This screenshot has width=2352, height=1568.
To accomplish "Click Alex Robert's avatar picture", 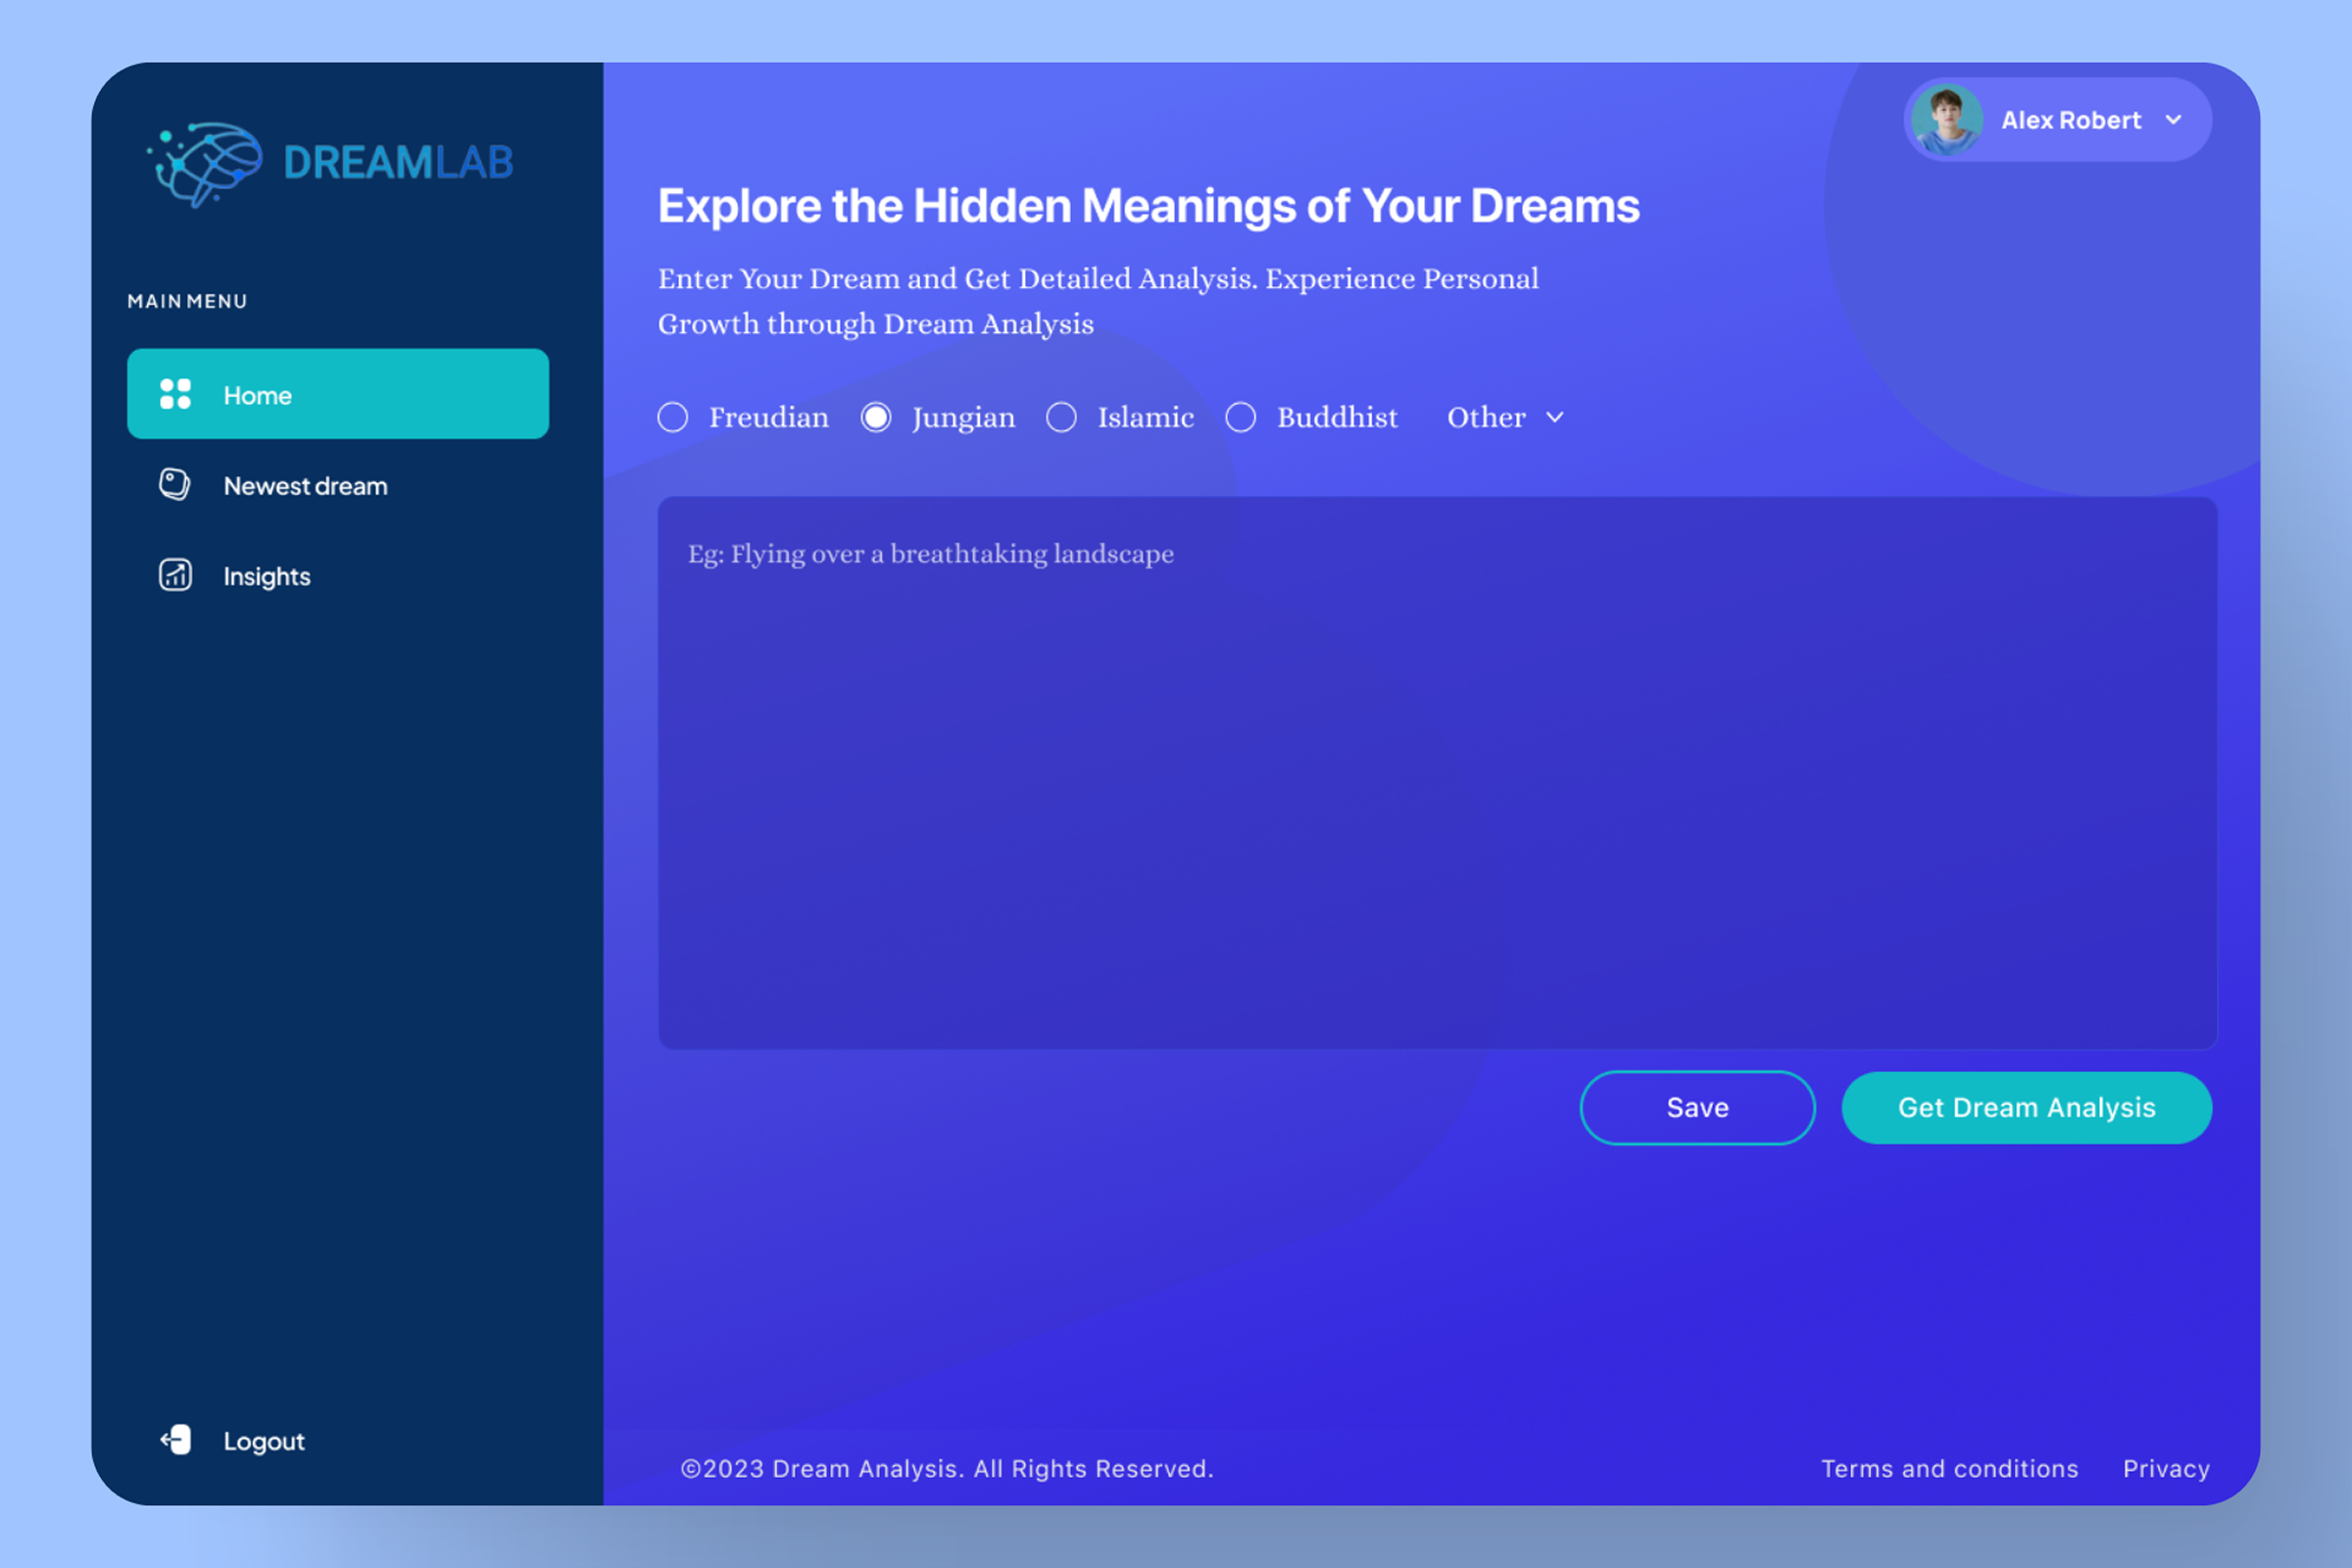I will 1946,120.
